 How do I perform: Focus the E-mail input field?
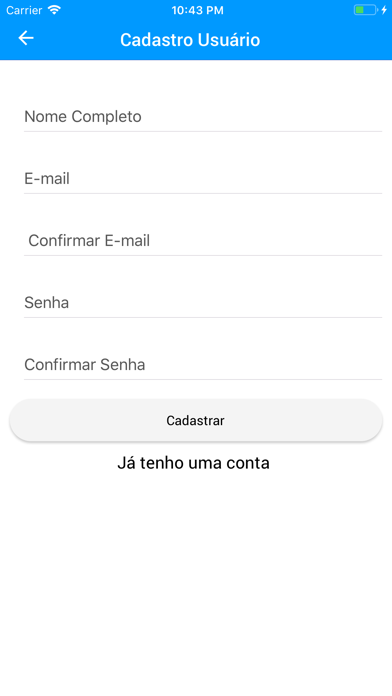click(203, 179)
